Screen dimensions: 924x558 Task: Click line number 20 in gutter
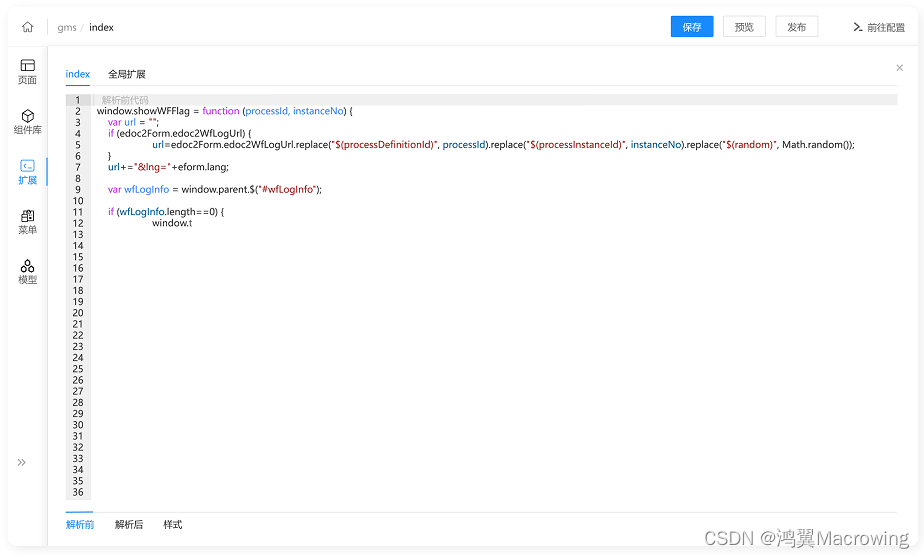pyautogui.click(x=78, y=313)
